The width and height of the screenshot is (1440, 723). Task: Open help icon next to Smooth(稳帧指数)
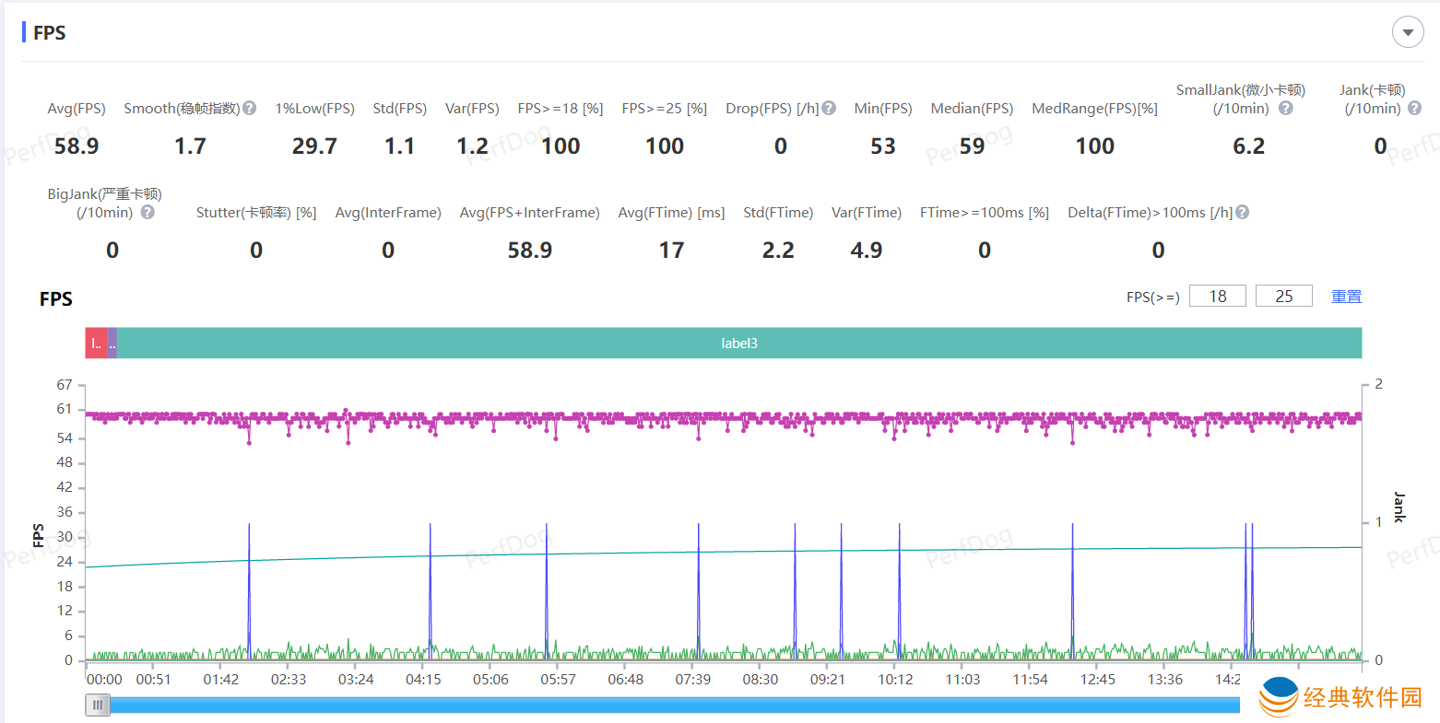(x=249, y=108)
